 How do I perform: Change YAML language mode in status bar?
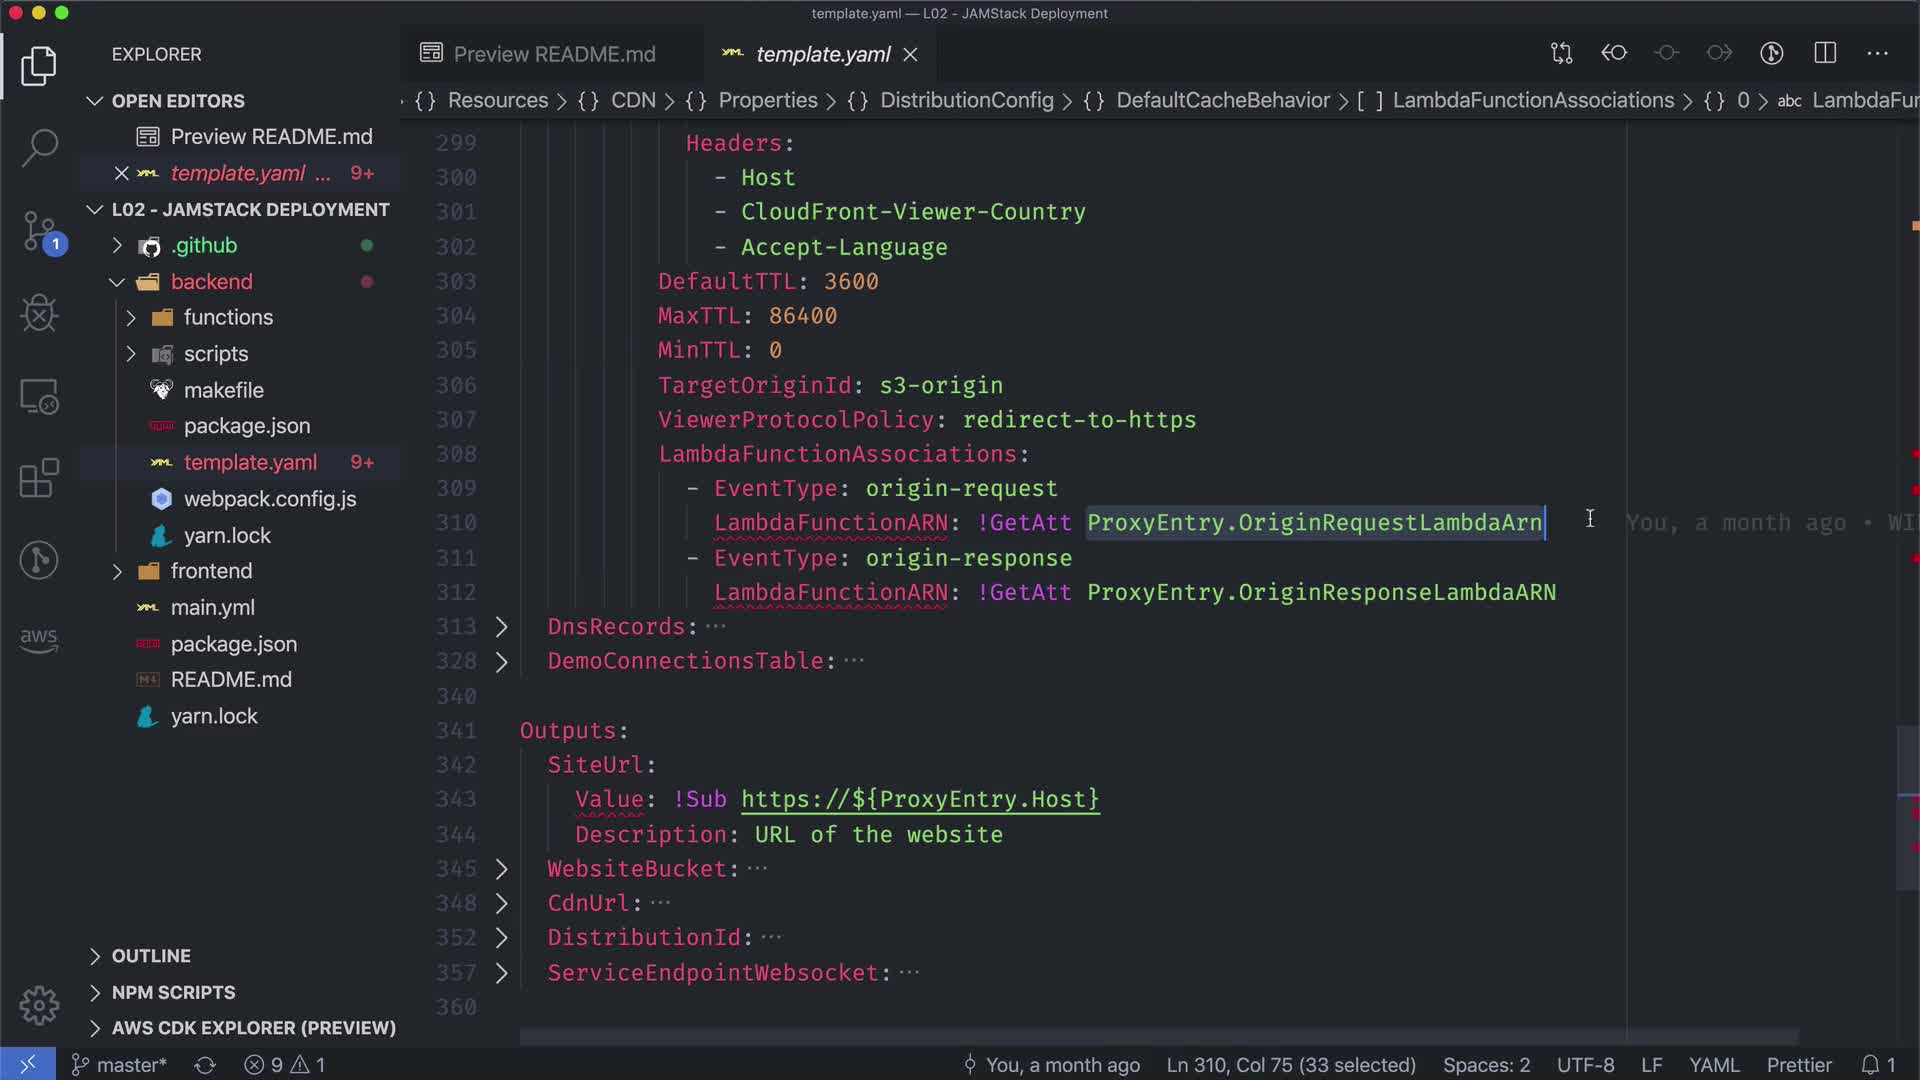pos(1714,1065)
